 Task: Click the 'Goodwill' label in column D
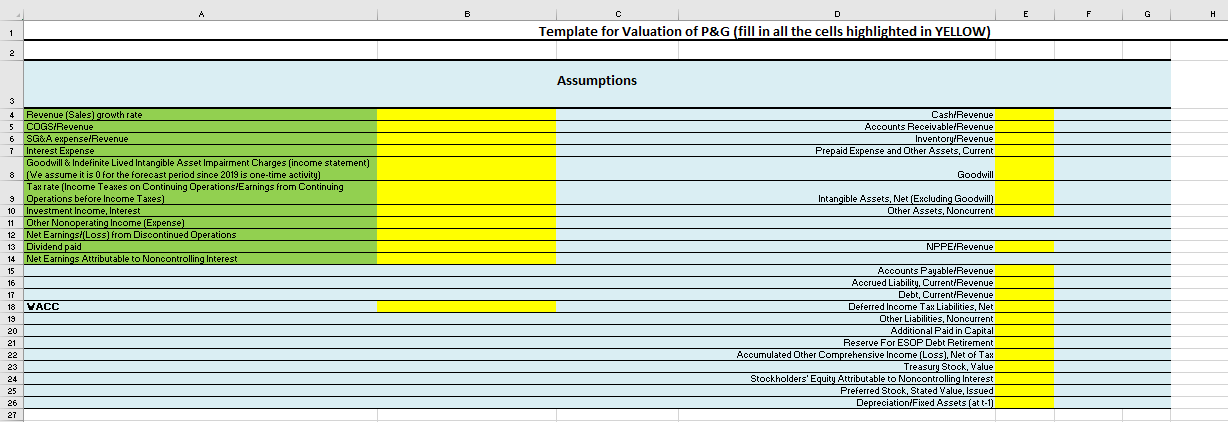(838, 169)
